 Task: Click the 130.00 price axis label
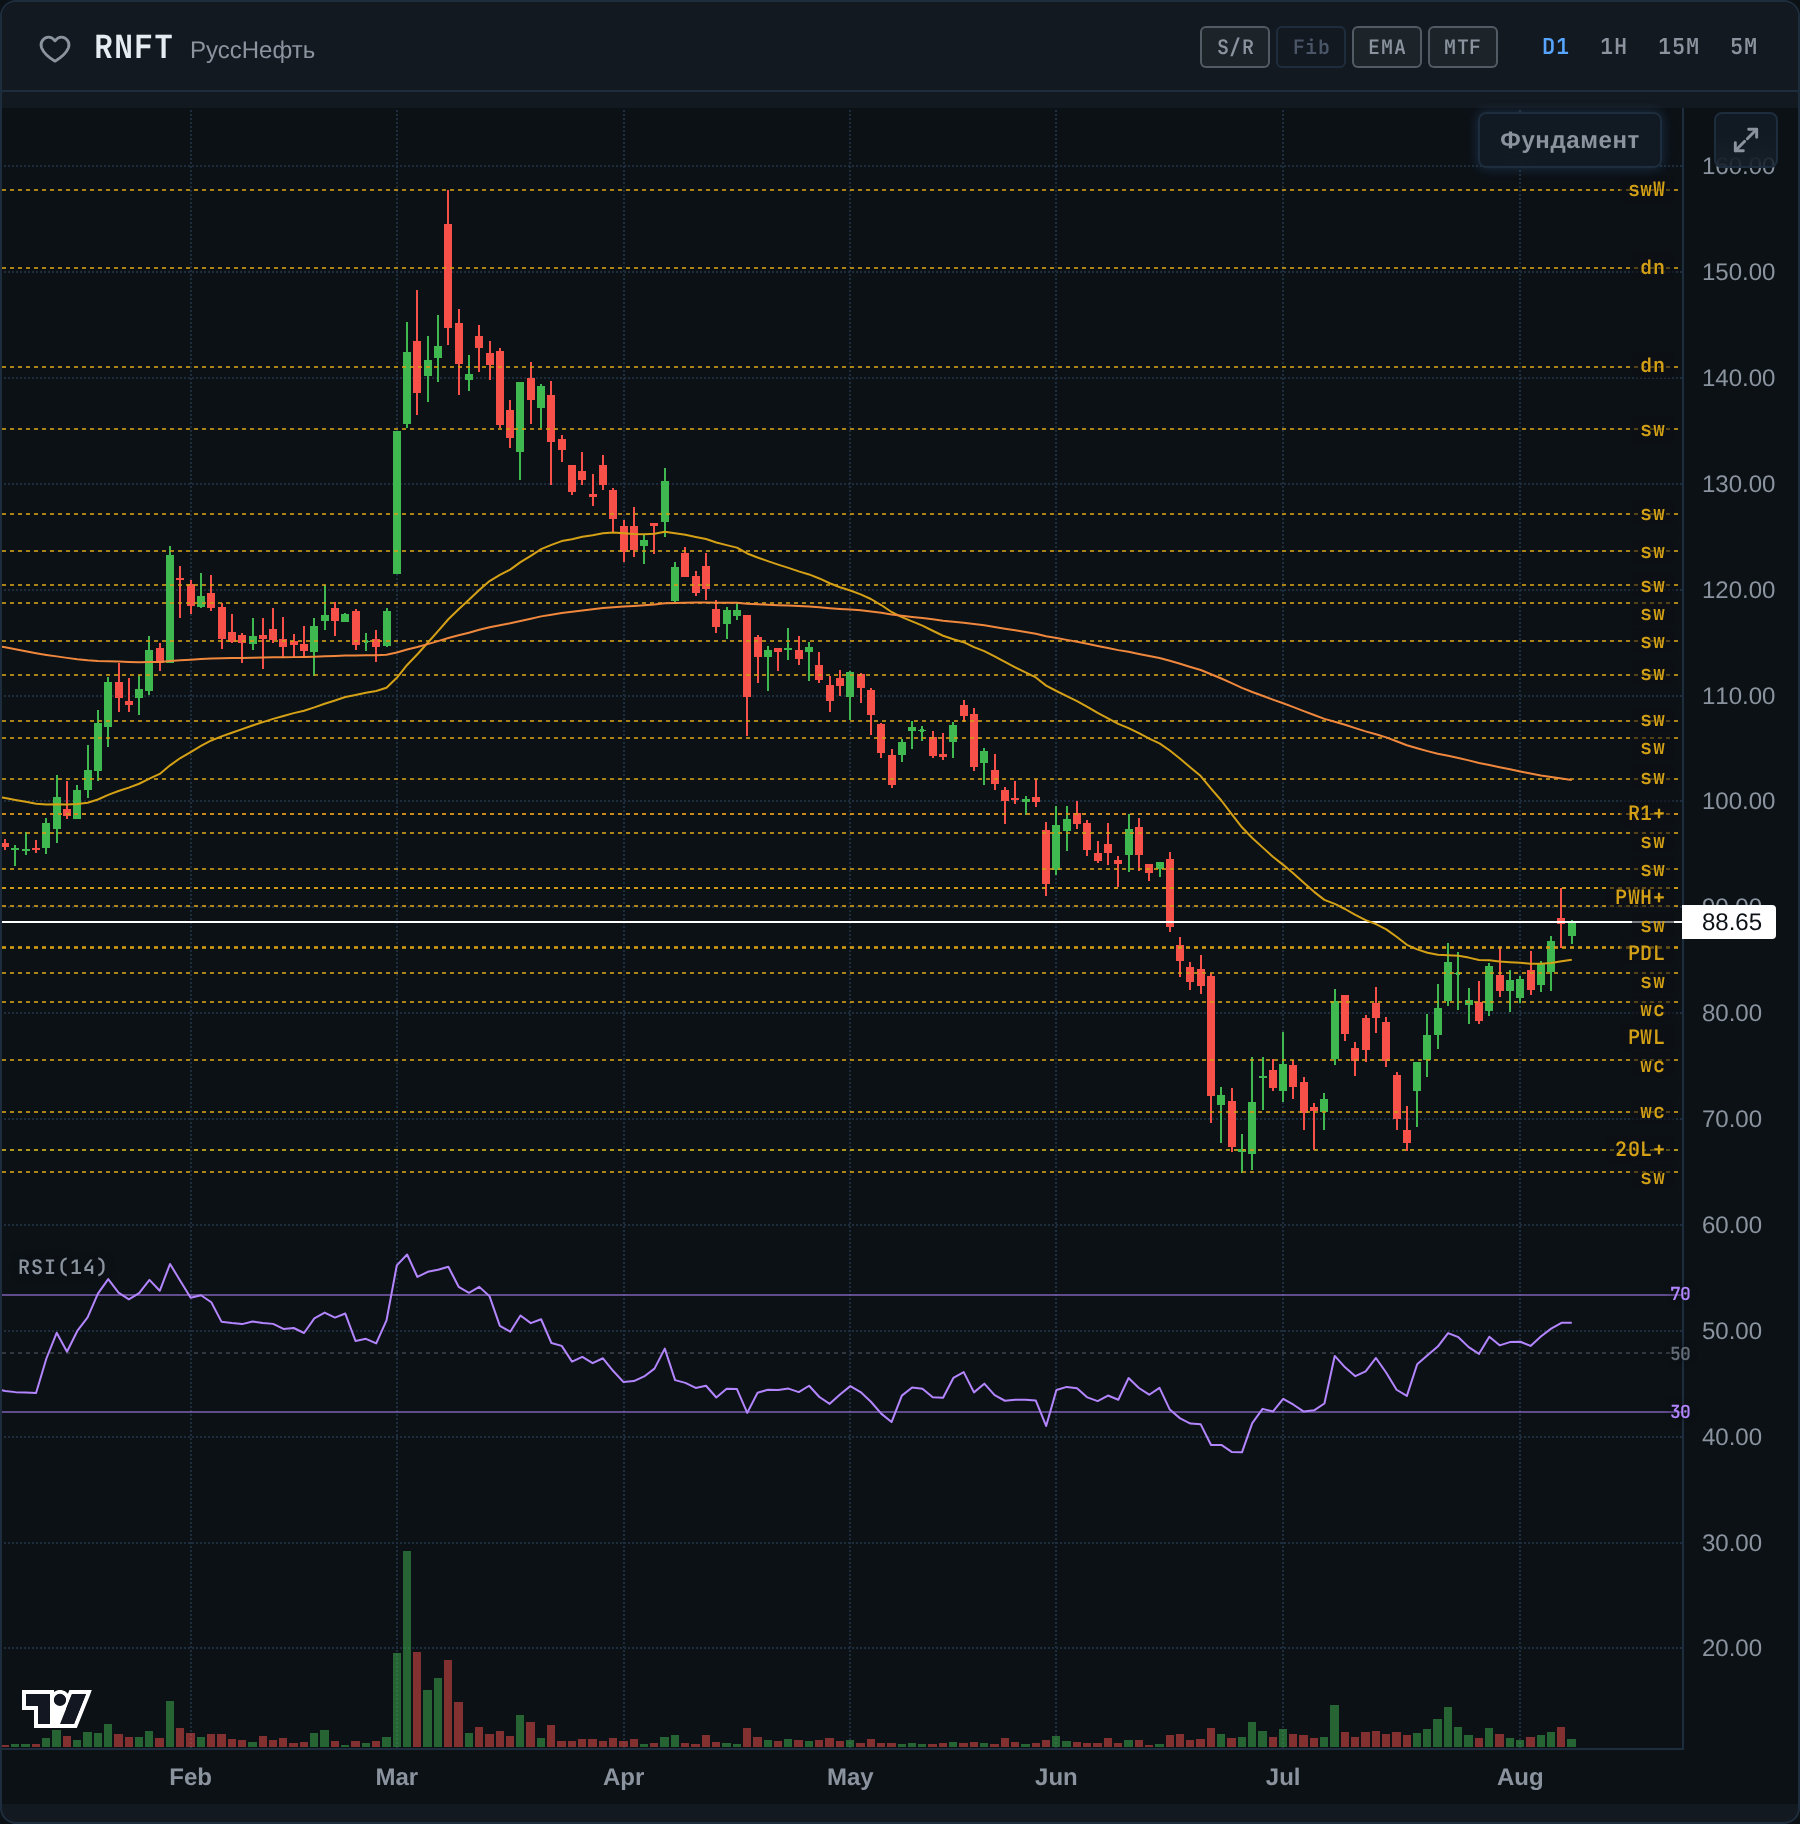(x=1738, y=484)
